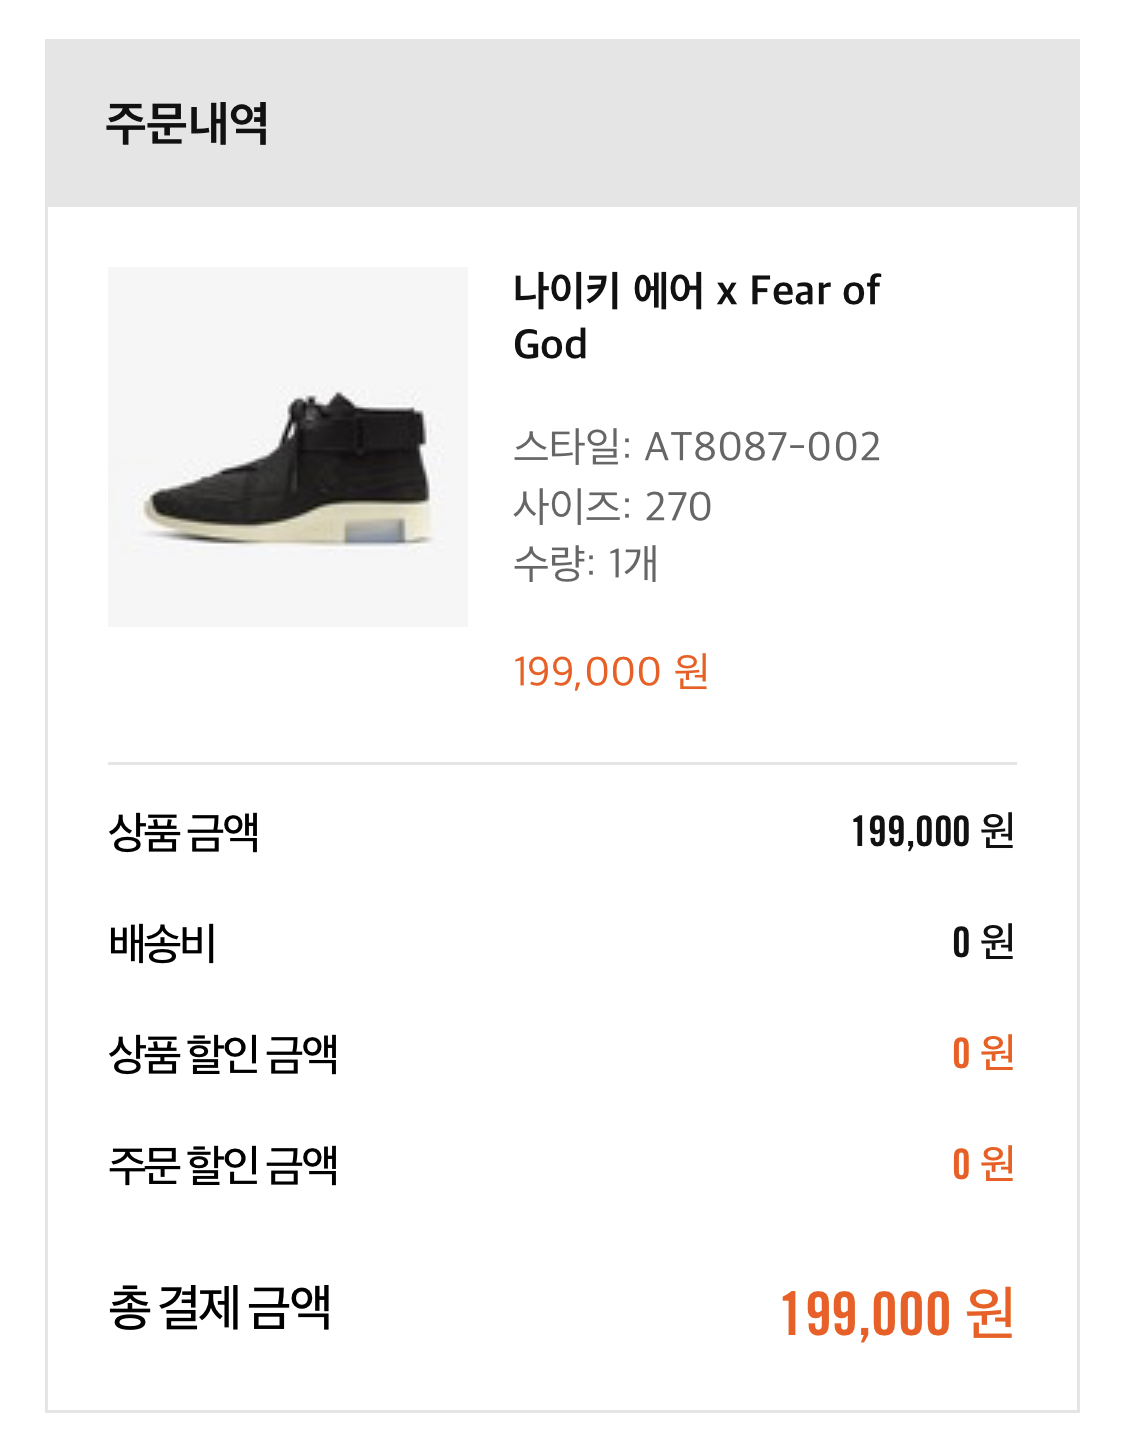
Task: Click the large orange total 199,000 원
Action: [x=896, y=1313]
